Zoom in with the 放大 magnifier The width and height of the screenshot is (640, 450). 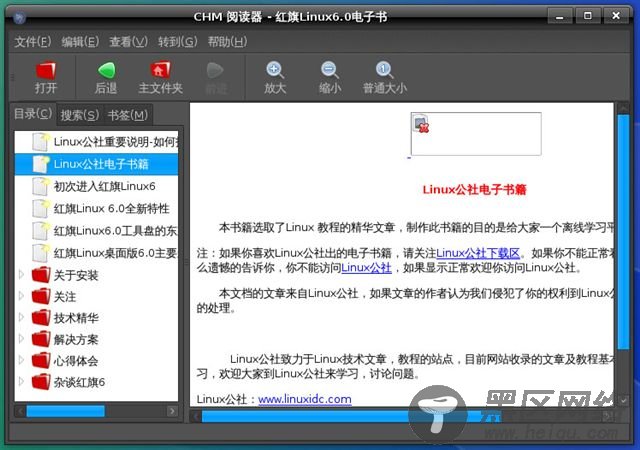click(x=275, y=70)
